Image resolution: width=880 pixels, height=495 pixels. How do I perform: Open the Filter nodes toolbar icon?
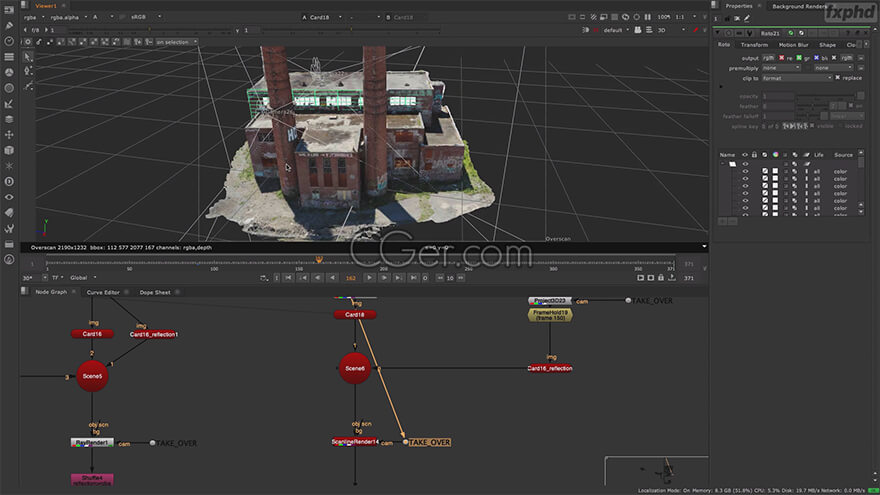tap(9, 88)
